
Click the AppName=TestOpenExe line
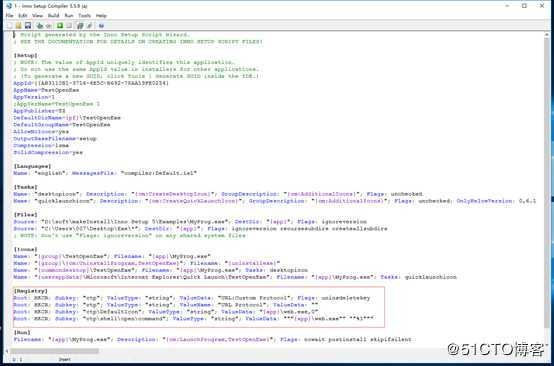[46, 90]
